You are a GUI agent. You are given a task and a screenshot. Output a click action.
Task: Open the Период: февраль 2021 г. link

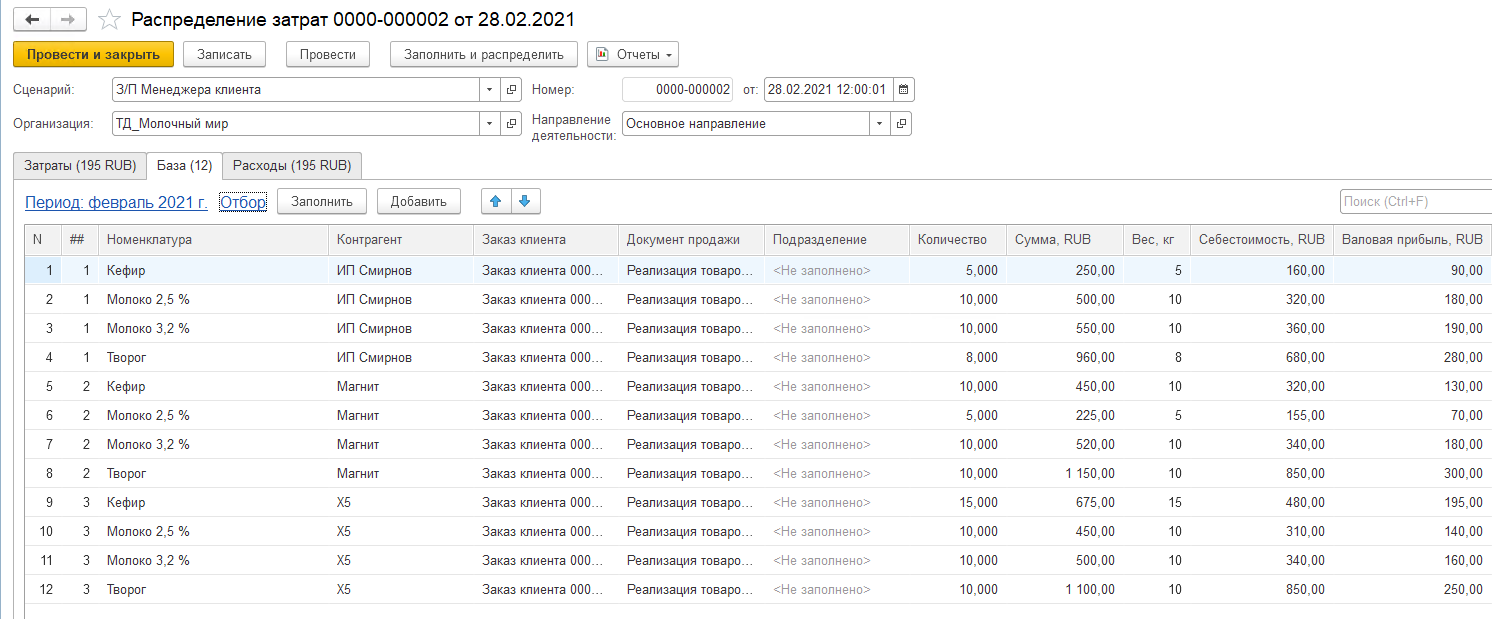coord(116,202)
